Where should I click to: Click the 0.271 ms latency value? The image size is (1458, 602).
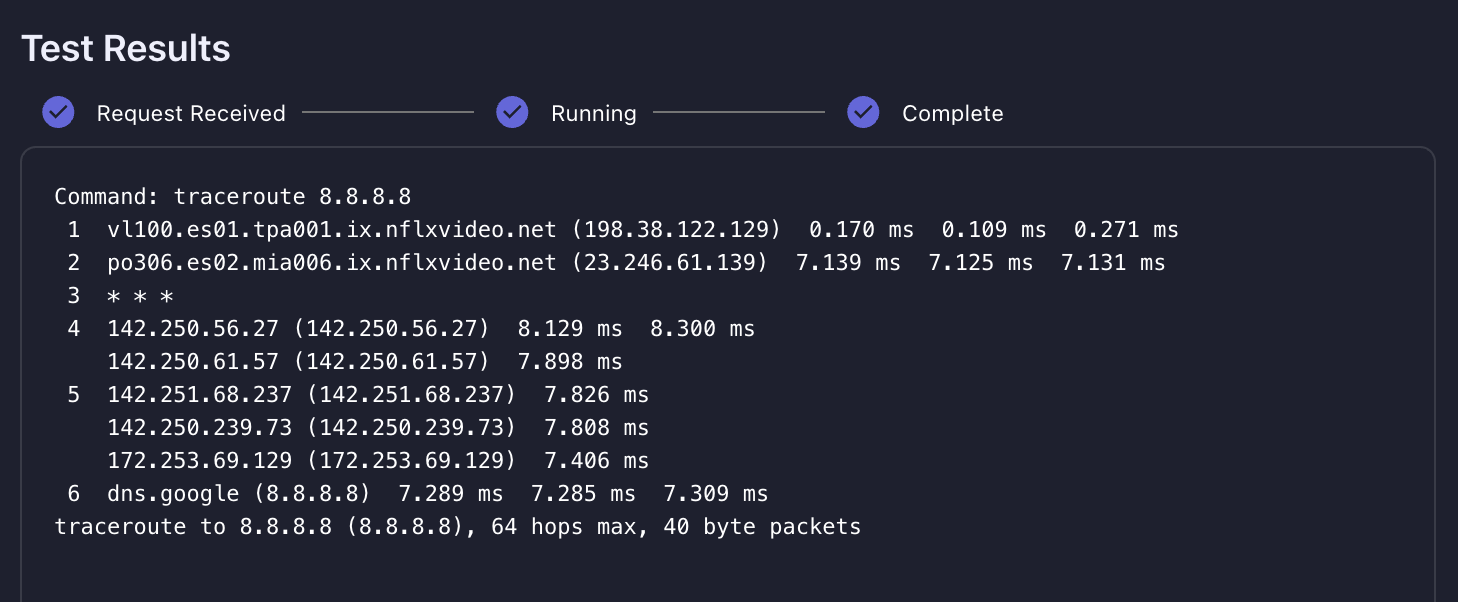1126,230
